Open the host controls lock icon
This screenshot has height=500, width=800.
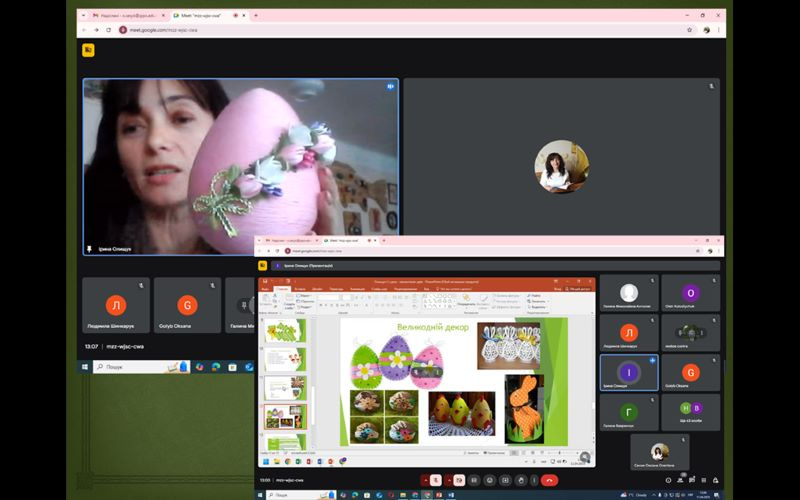click(x=715, y=480)
